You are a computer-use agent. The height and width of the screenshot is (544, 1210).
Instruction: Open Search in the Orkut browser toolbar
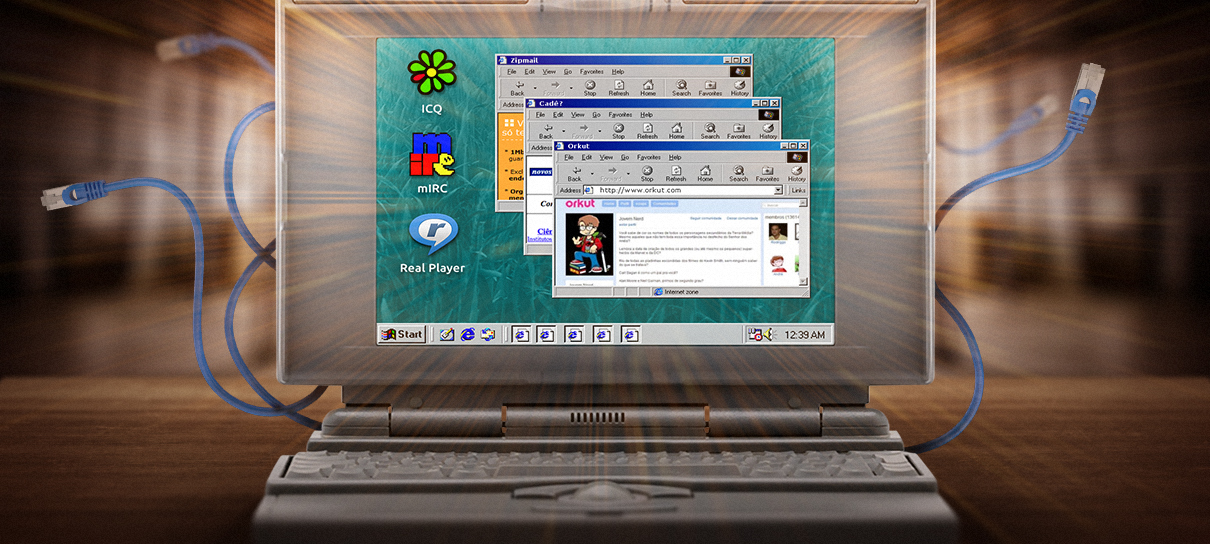pyautogui.click(x=738, y=173)
